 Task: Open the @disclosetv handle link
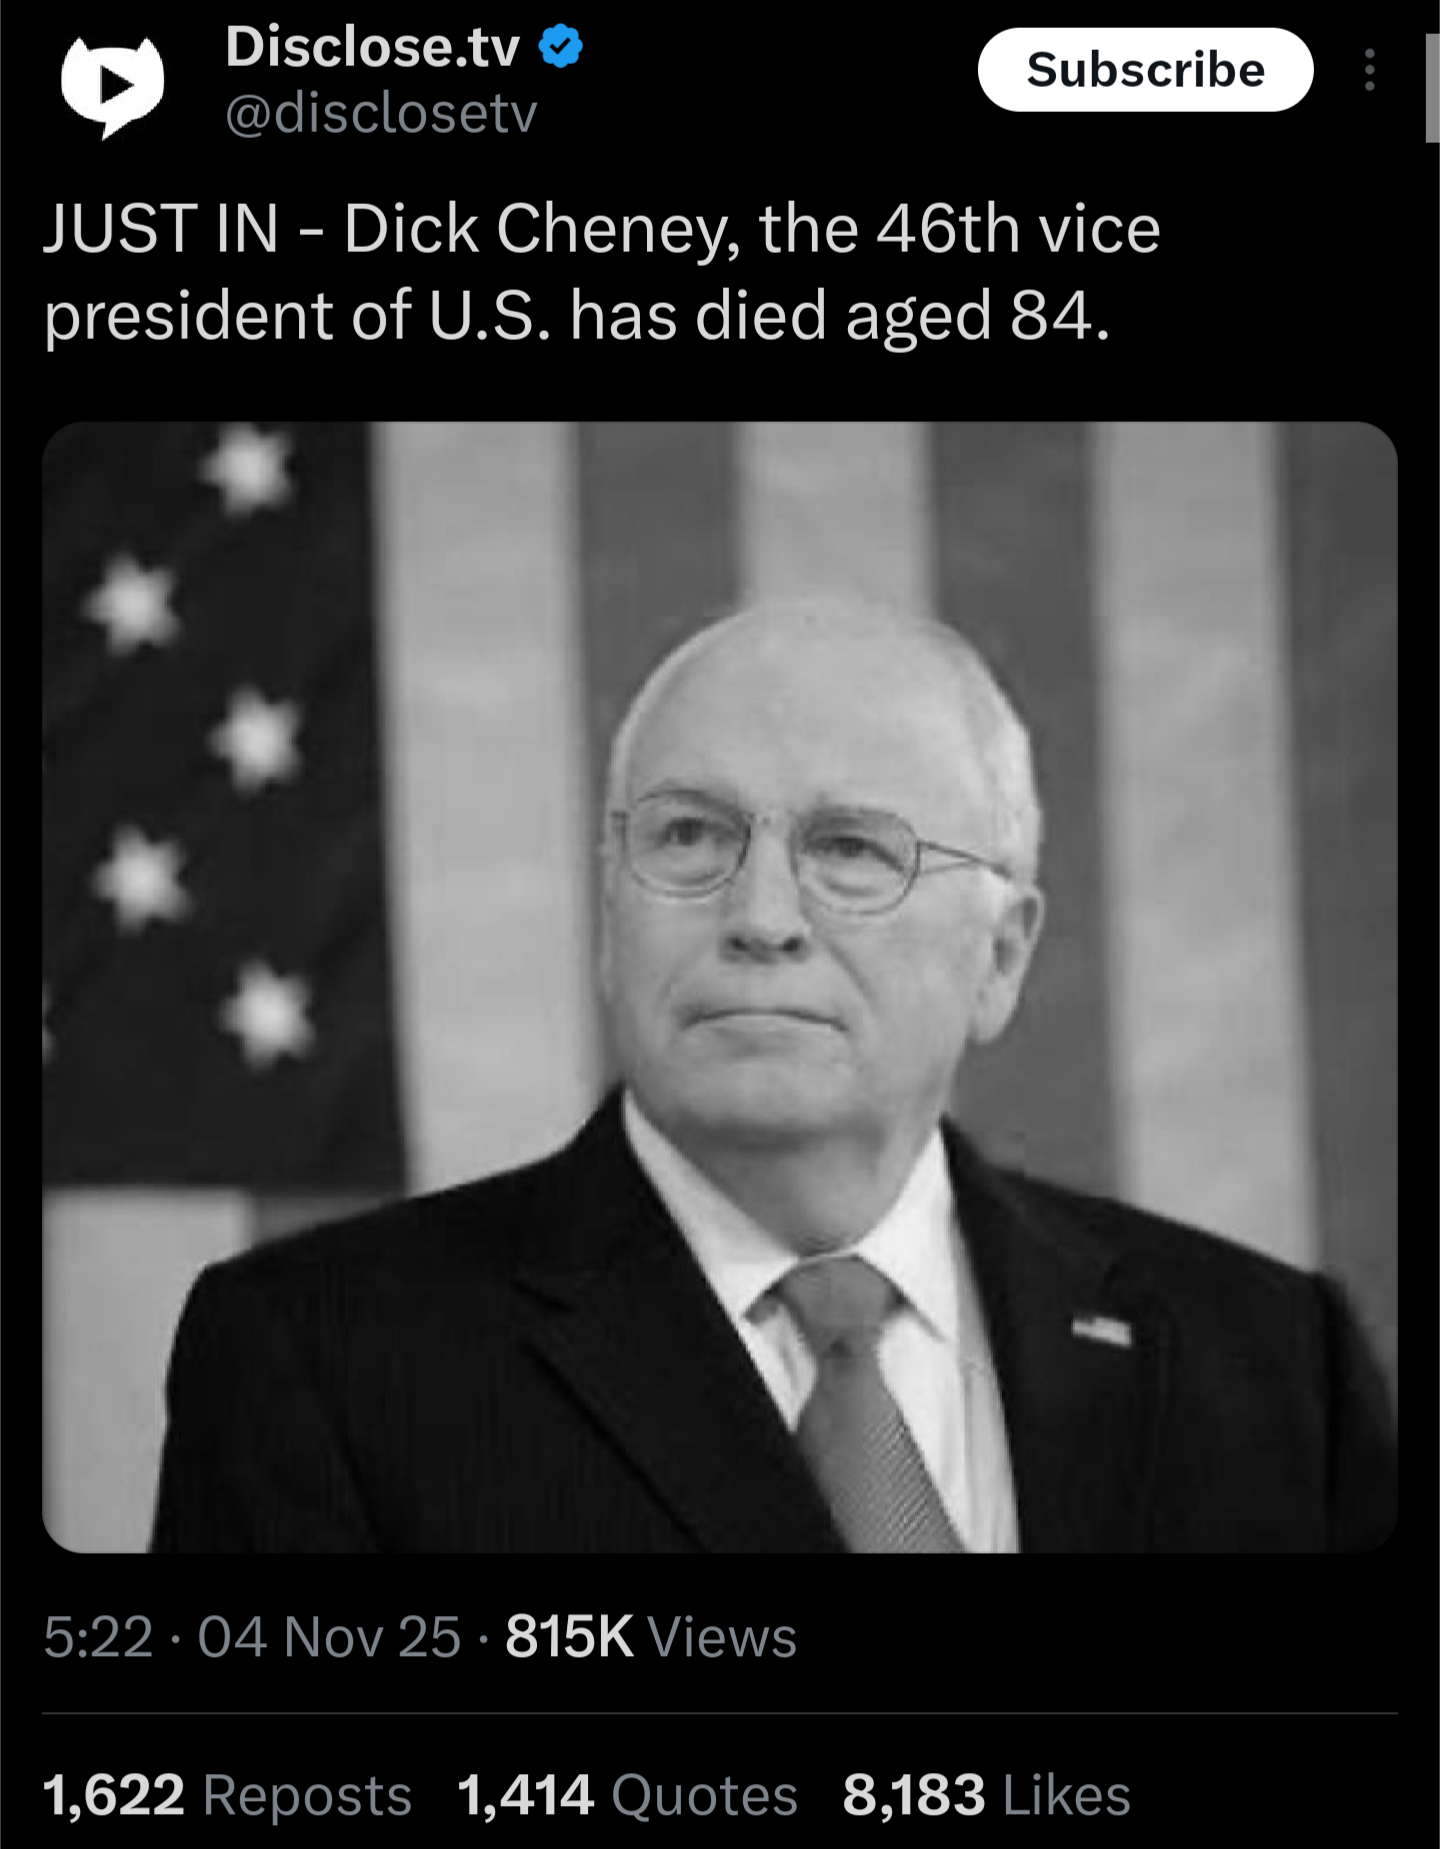point(381,113)
